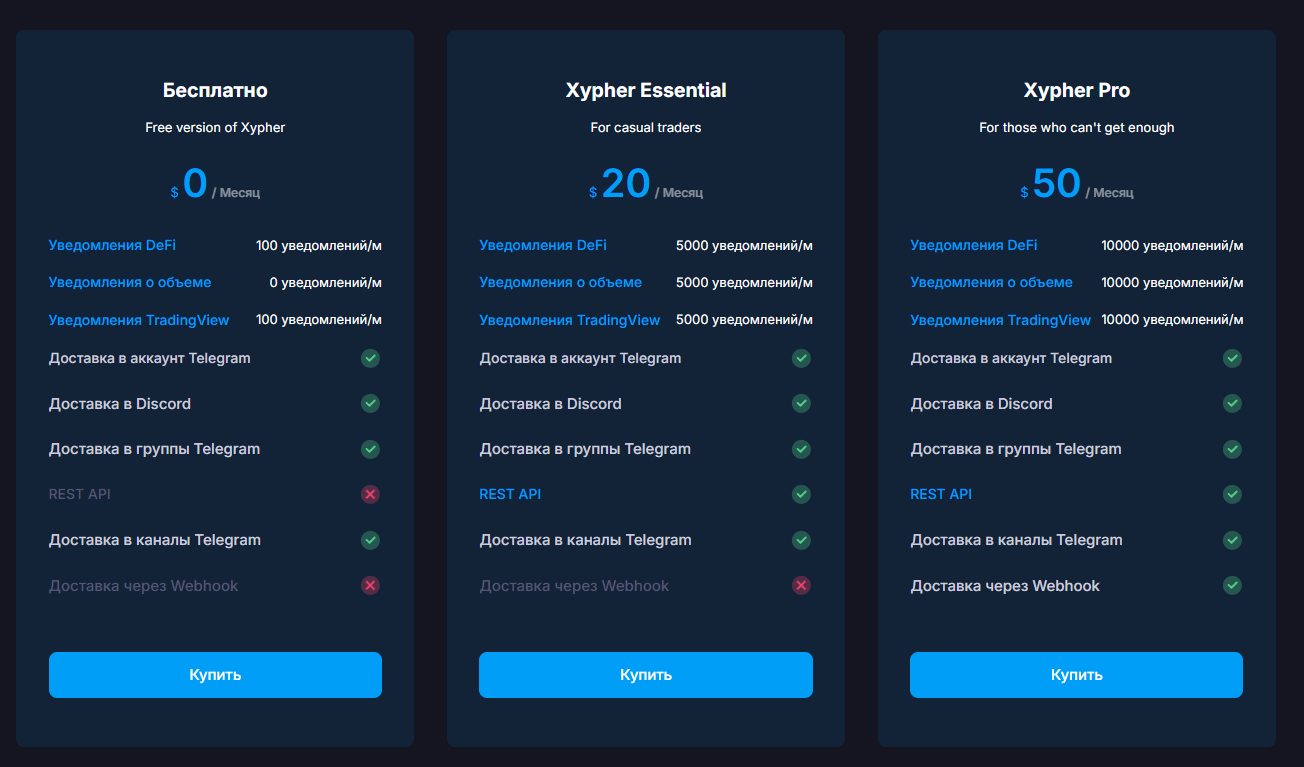Screen dimensions: 1304x767
Task: Click the Discord checkmark in Xypher Pro
Action: (1233, 403)
